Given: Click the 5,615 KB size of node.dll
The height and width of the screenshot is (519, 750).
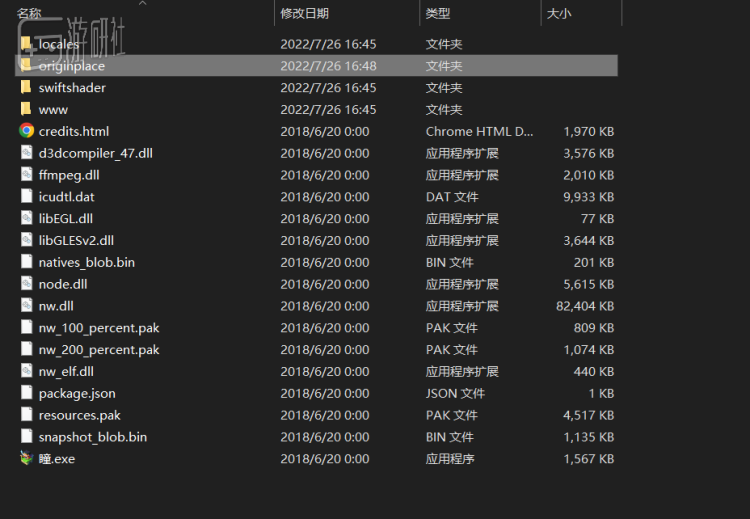Looking at the screenshot, I should pos(588,284).
